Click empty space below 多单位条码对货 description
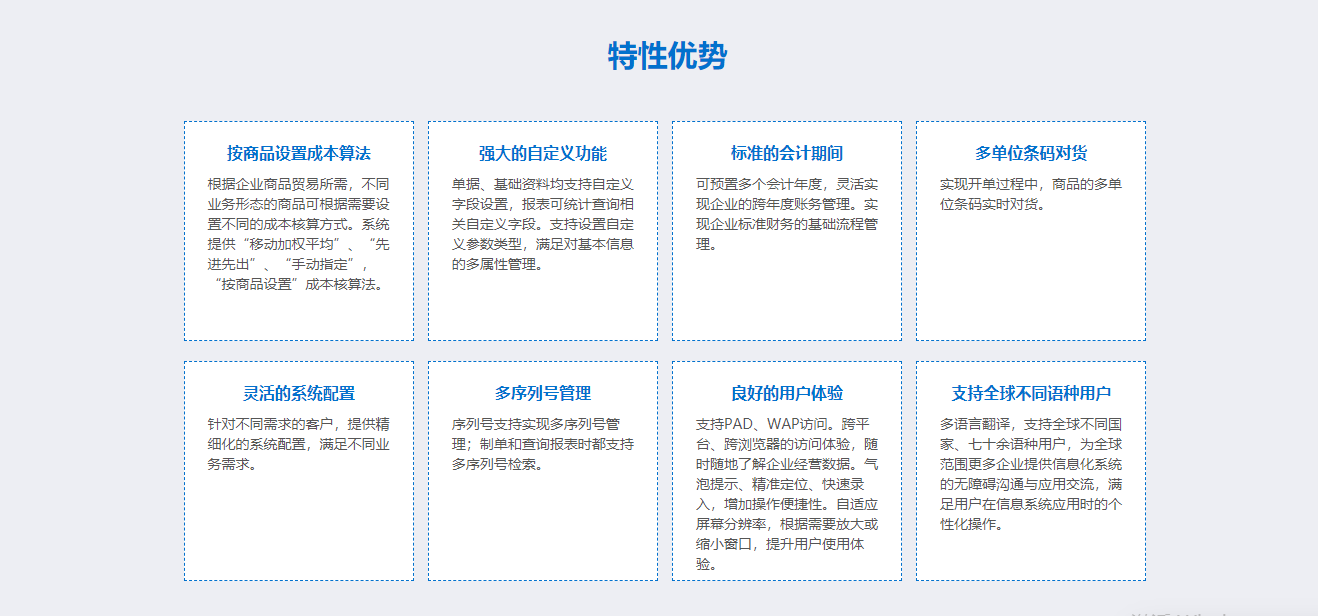The width and height of the screenshot is (1318, 616). click(x=1030, y=280)
